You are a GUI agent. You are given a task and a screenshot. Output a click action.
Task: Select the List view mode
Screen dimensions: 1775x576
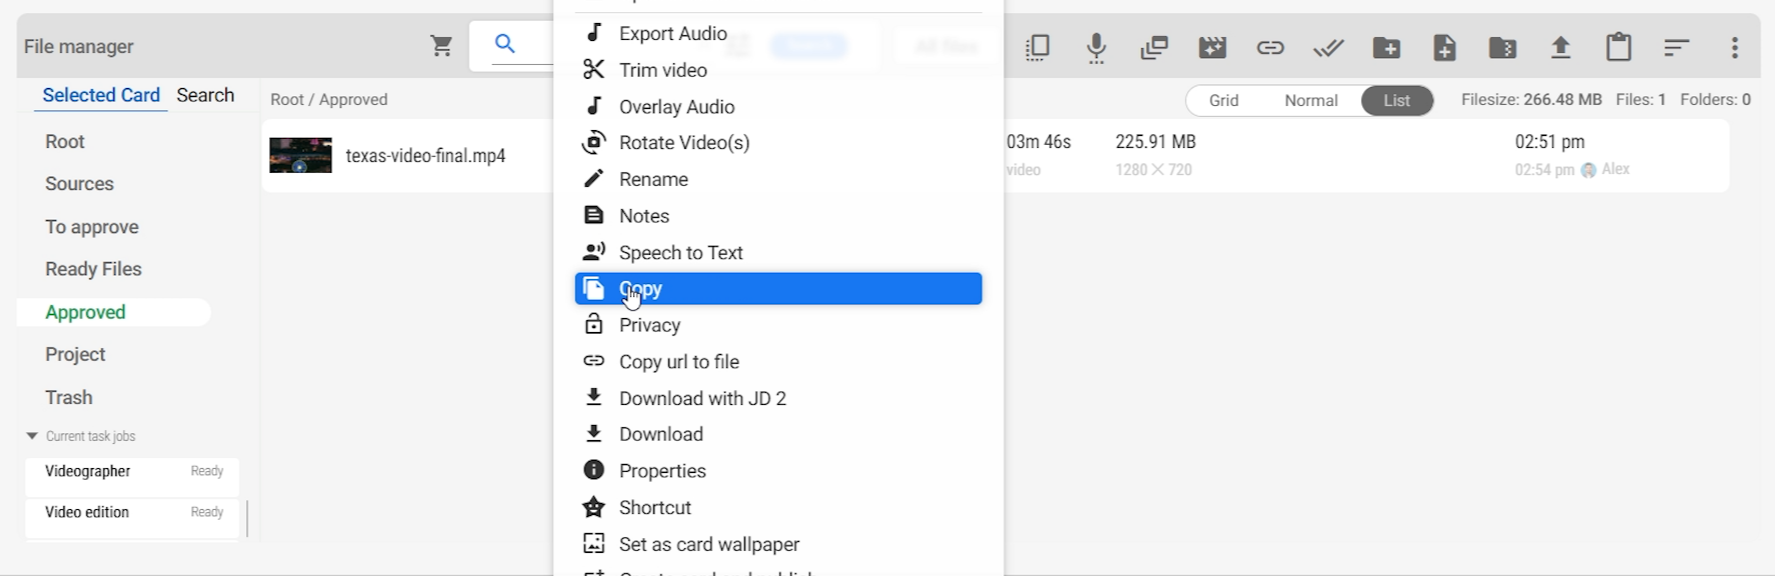click(x=1396, y=100)
